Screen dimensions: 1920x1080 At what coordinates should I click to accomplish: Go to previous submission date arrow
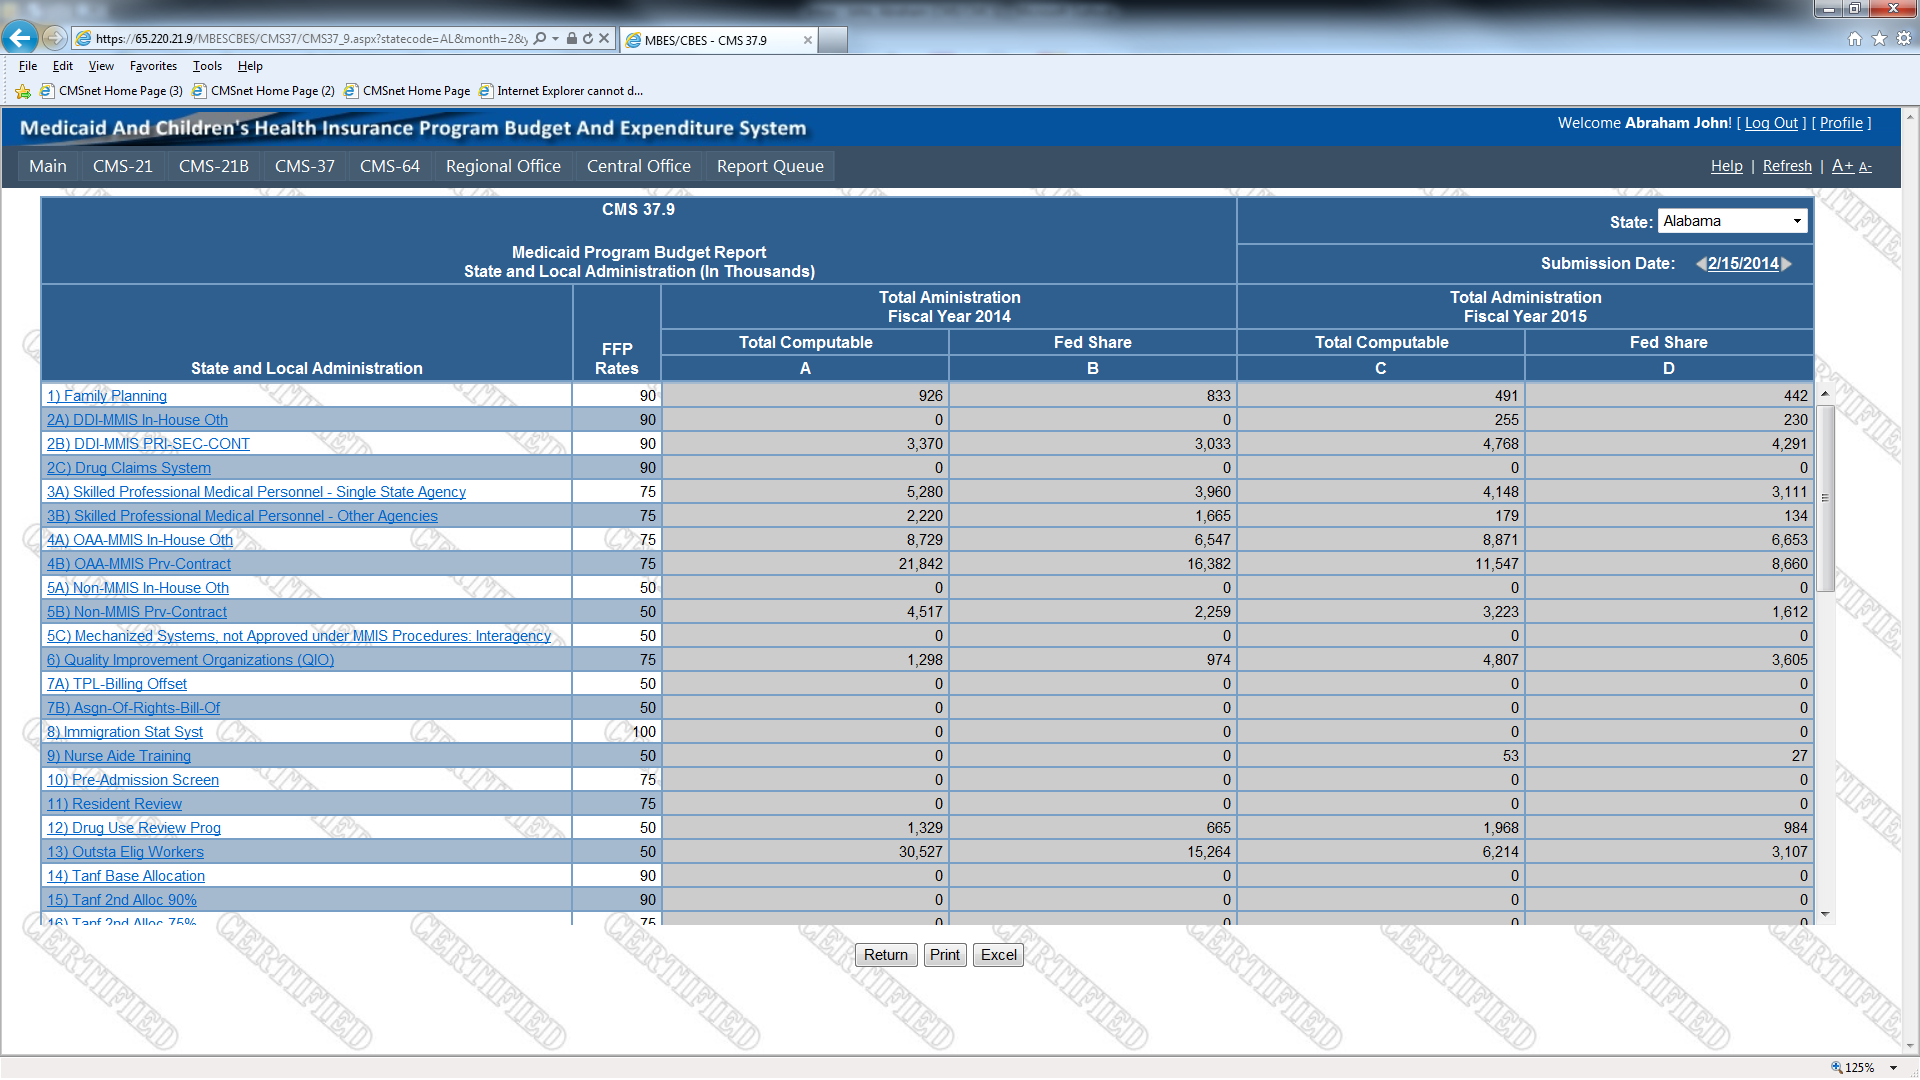click(x=1700, y=264)
